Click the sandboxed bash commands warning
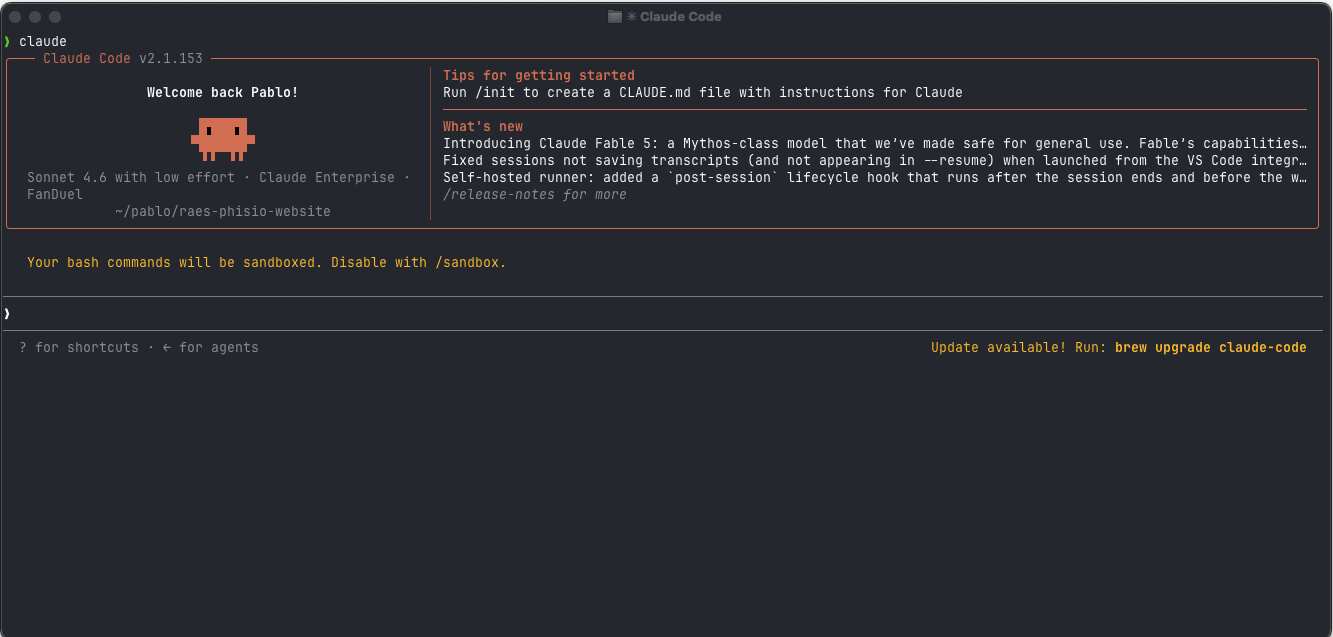Image resolution: width=1333 pixels, height=637 pixels. point(267,262)
